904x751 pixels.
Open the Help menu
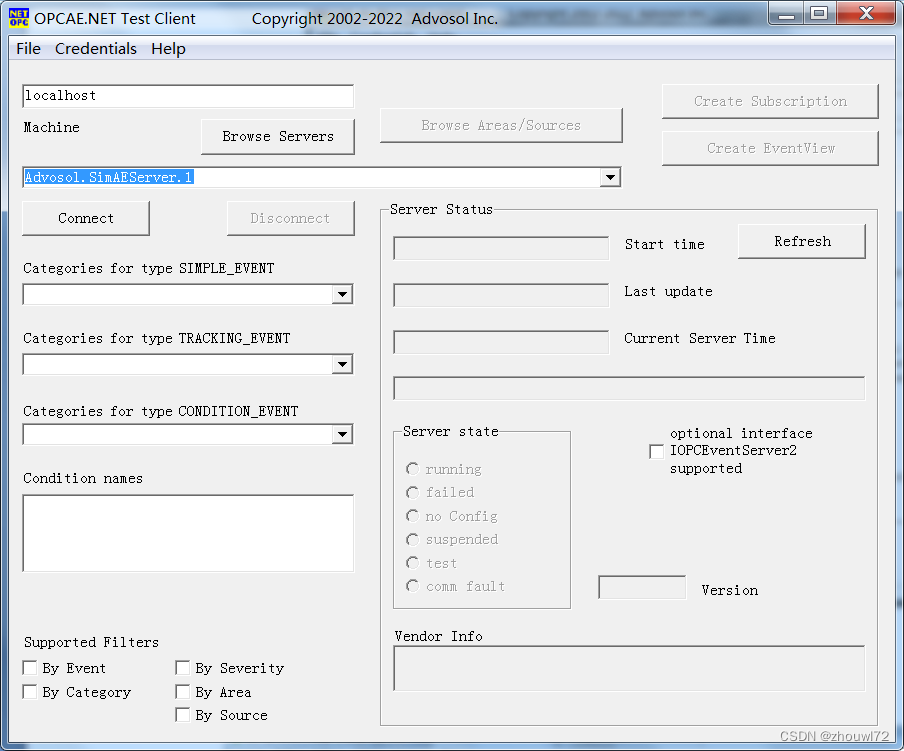pos(168,49)
